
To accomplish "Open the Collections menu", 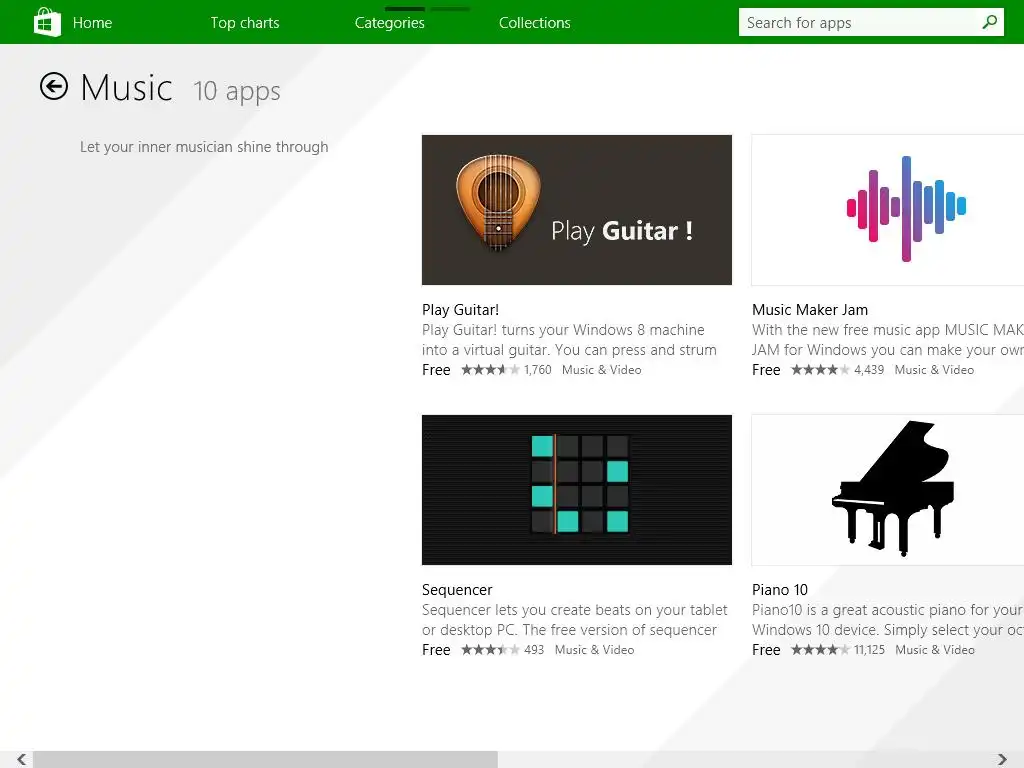I will pyautogui.click(x=534, y=23).
